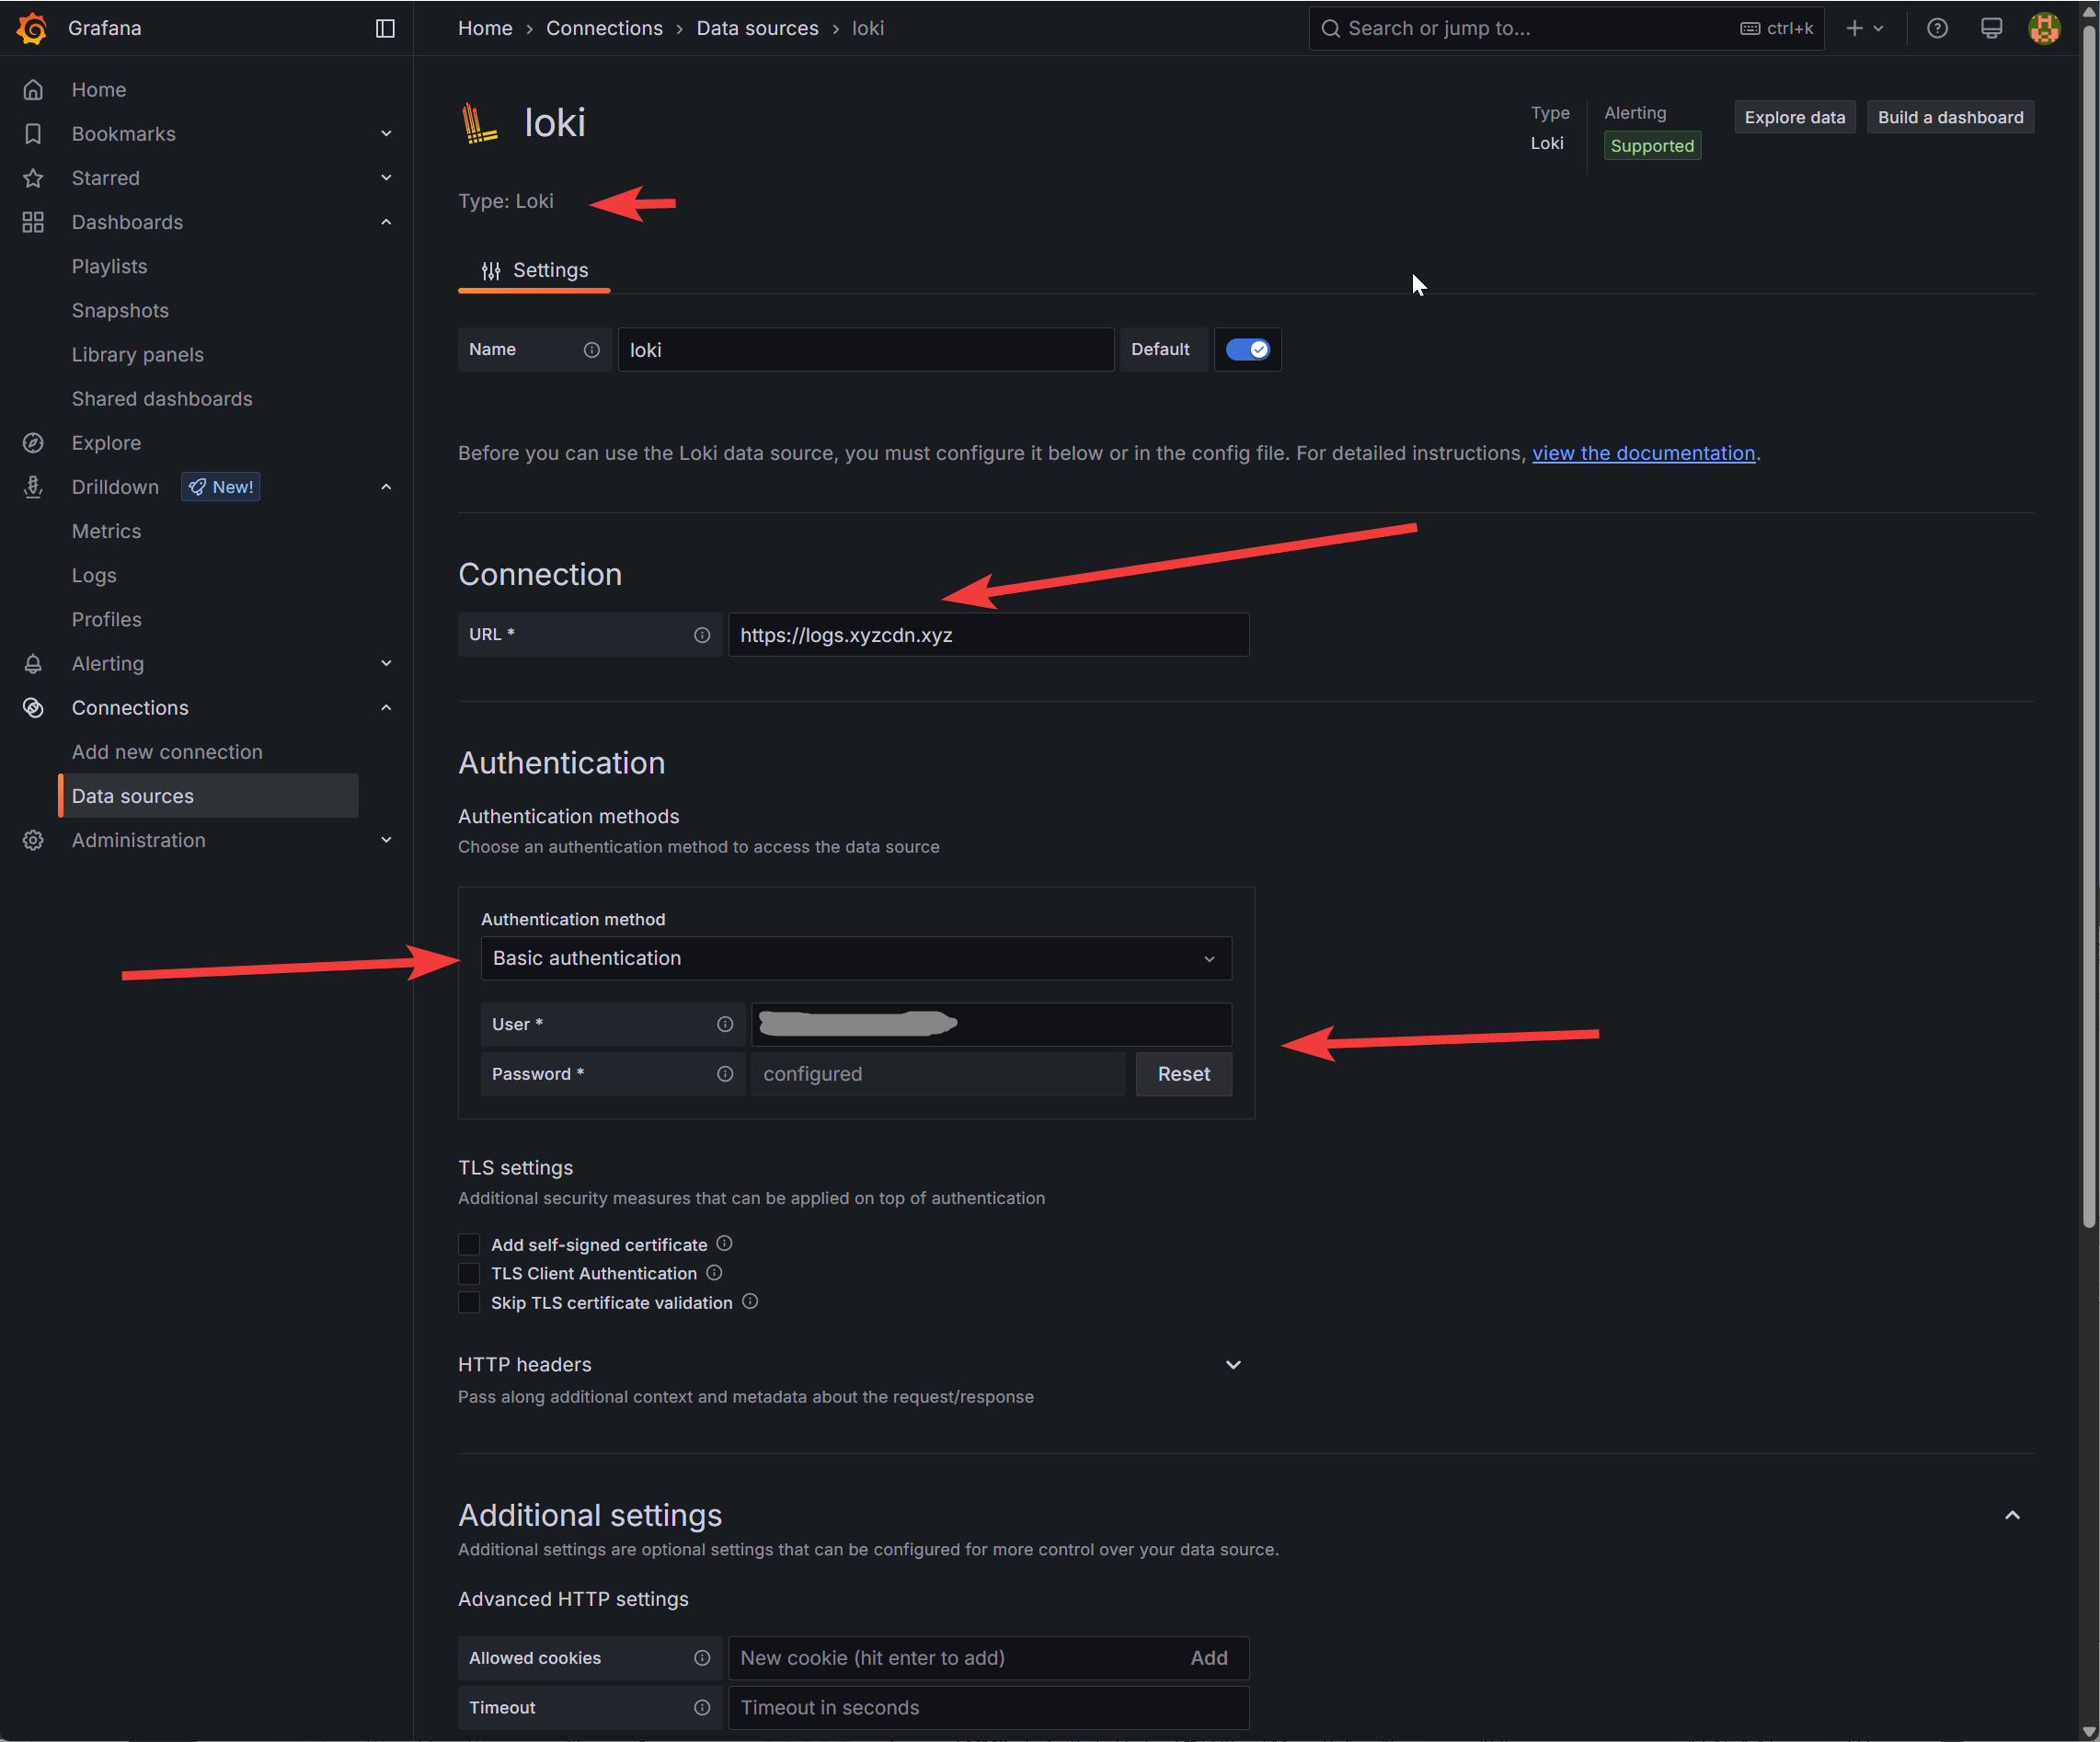Go to Data sources breadcrumb link
The height and width of the screenshot is (1742, 2100).
(x=757, y=28)
